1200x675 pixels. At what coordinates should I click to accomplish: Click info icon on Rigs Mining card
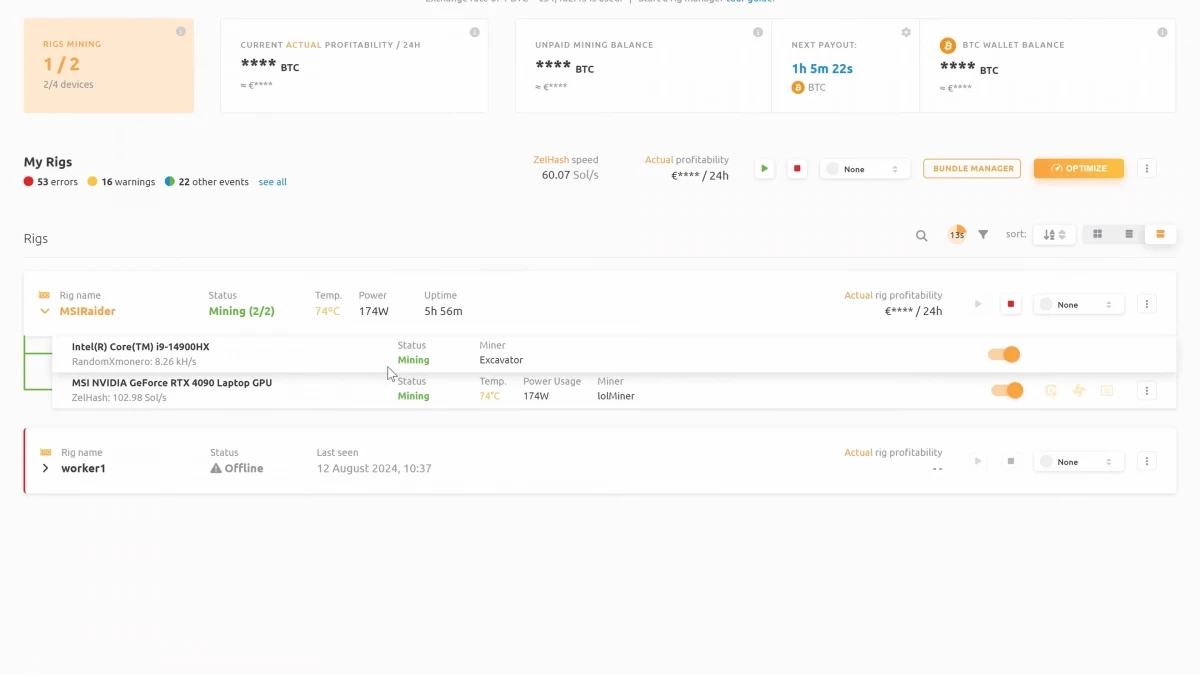pos(181,32)
